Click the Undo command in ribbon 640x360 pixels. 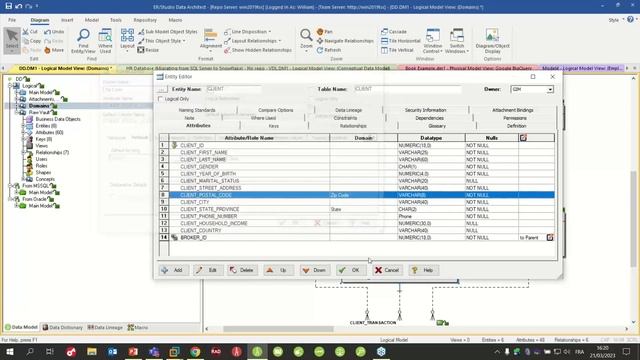pos(54,31)
